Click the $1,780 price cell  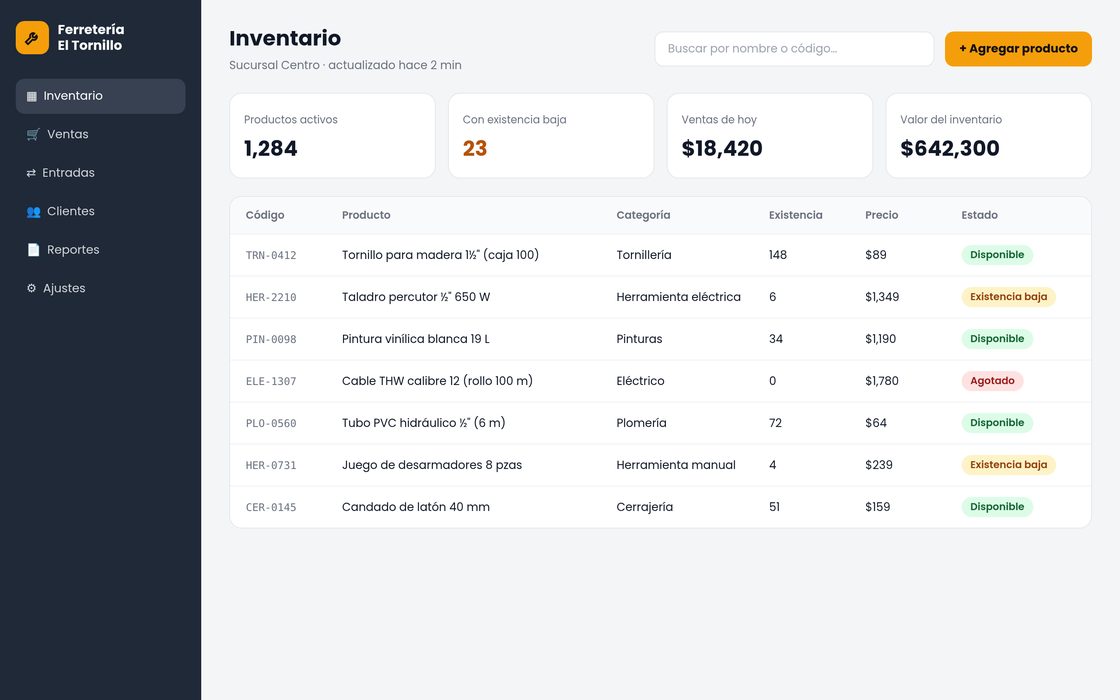(881, 381)
